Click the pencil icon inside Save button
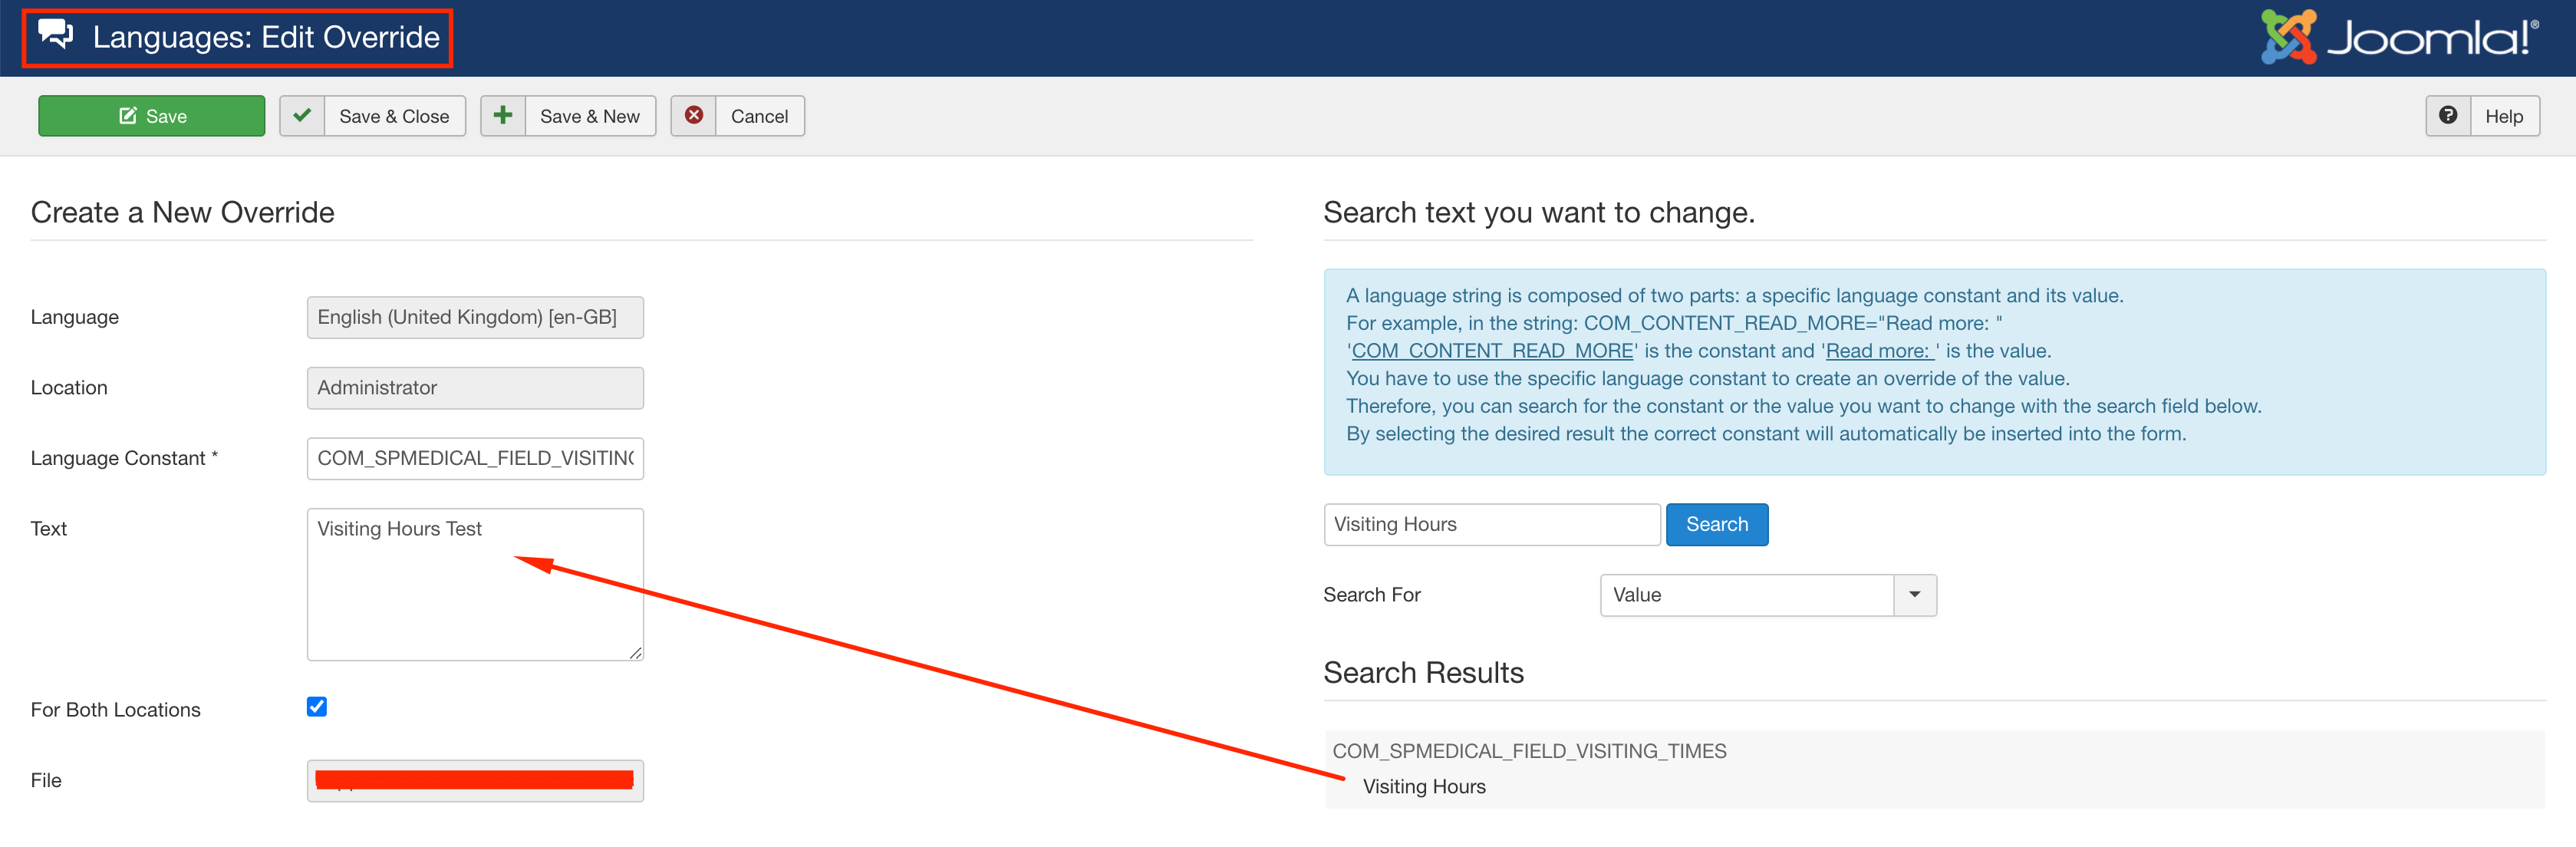The height and width of the screenshot is (847, 2576). click(128, 116)
